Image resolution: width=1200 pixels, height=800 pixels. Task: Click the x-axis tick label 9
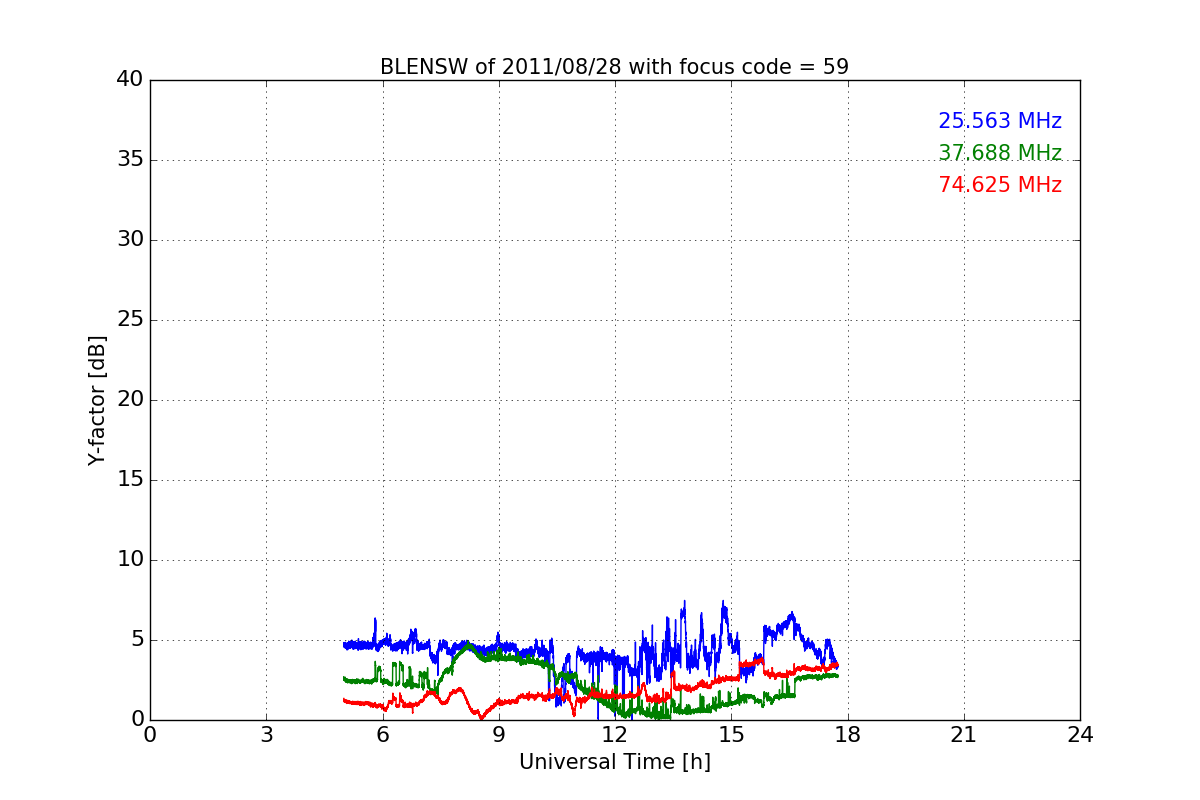click(499, 735)
